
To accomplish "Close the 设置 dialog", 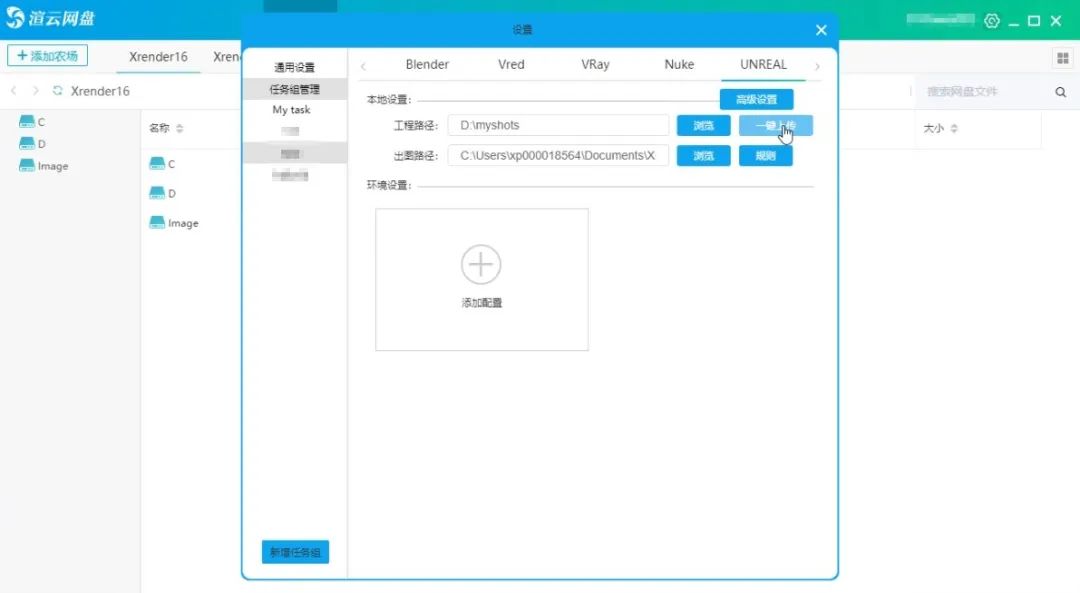I will point(821,30).
